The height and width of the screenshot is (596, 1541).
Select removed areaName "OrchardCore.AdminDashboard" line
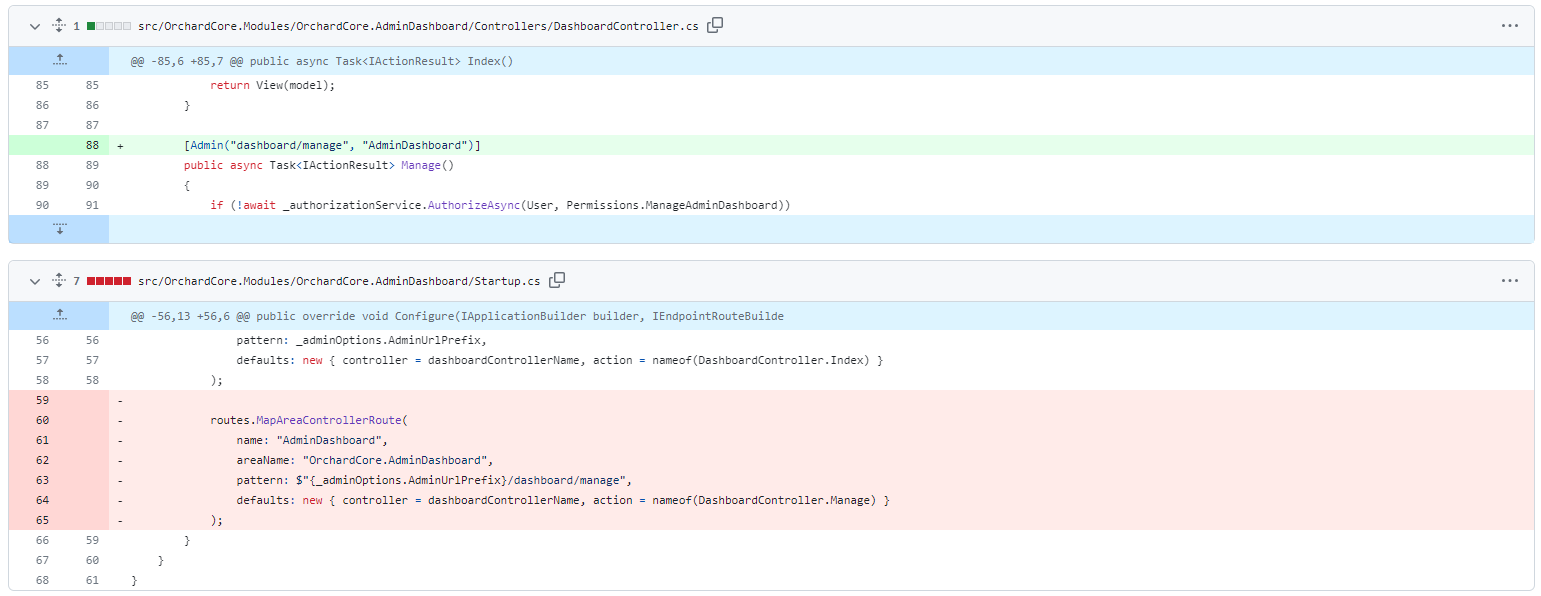(x=821, y=460)
